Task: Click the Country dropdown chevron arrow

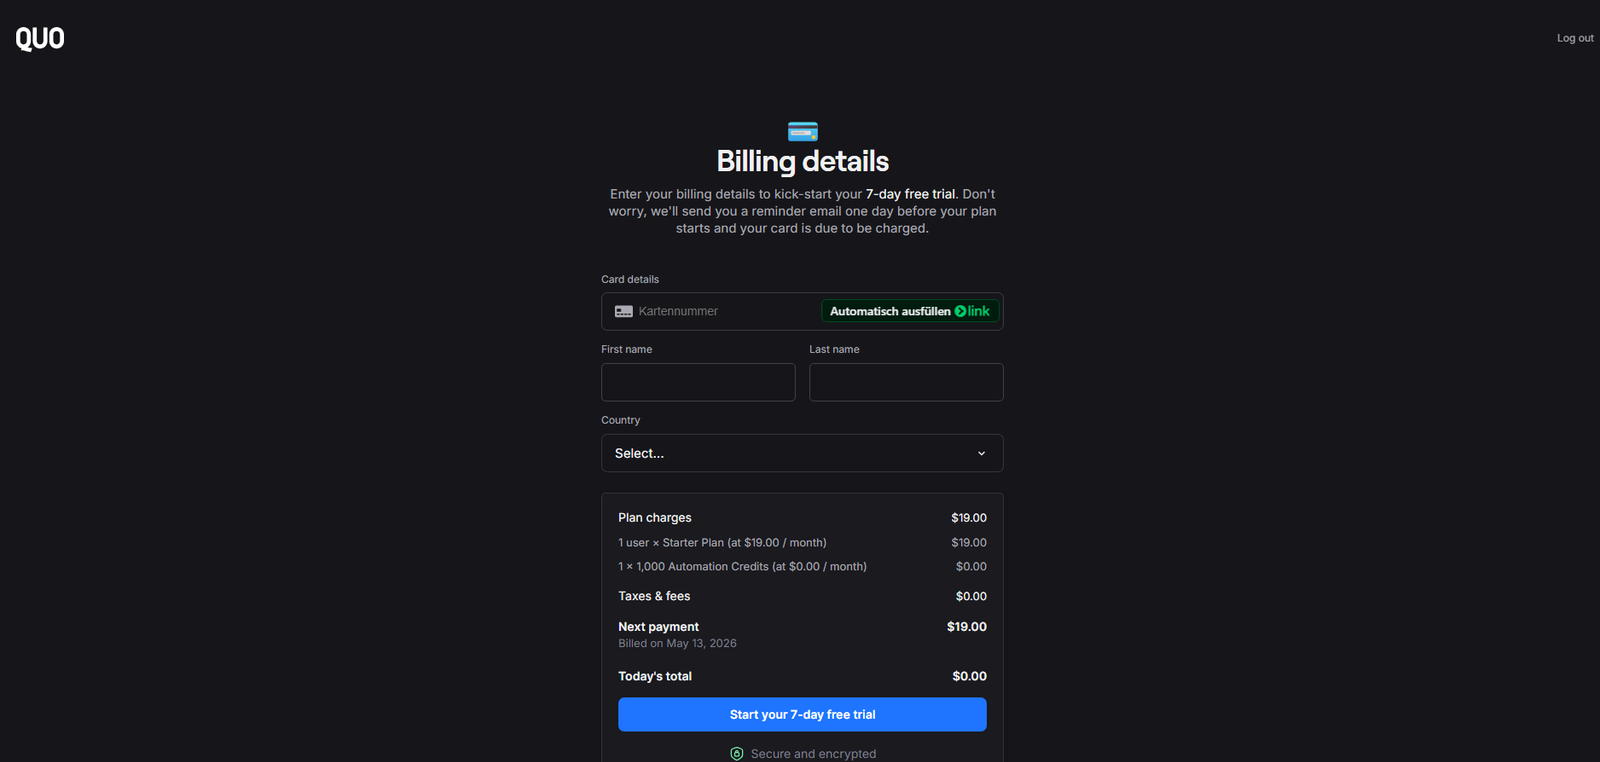Action: pyautogui.click(x=981, y=454)
